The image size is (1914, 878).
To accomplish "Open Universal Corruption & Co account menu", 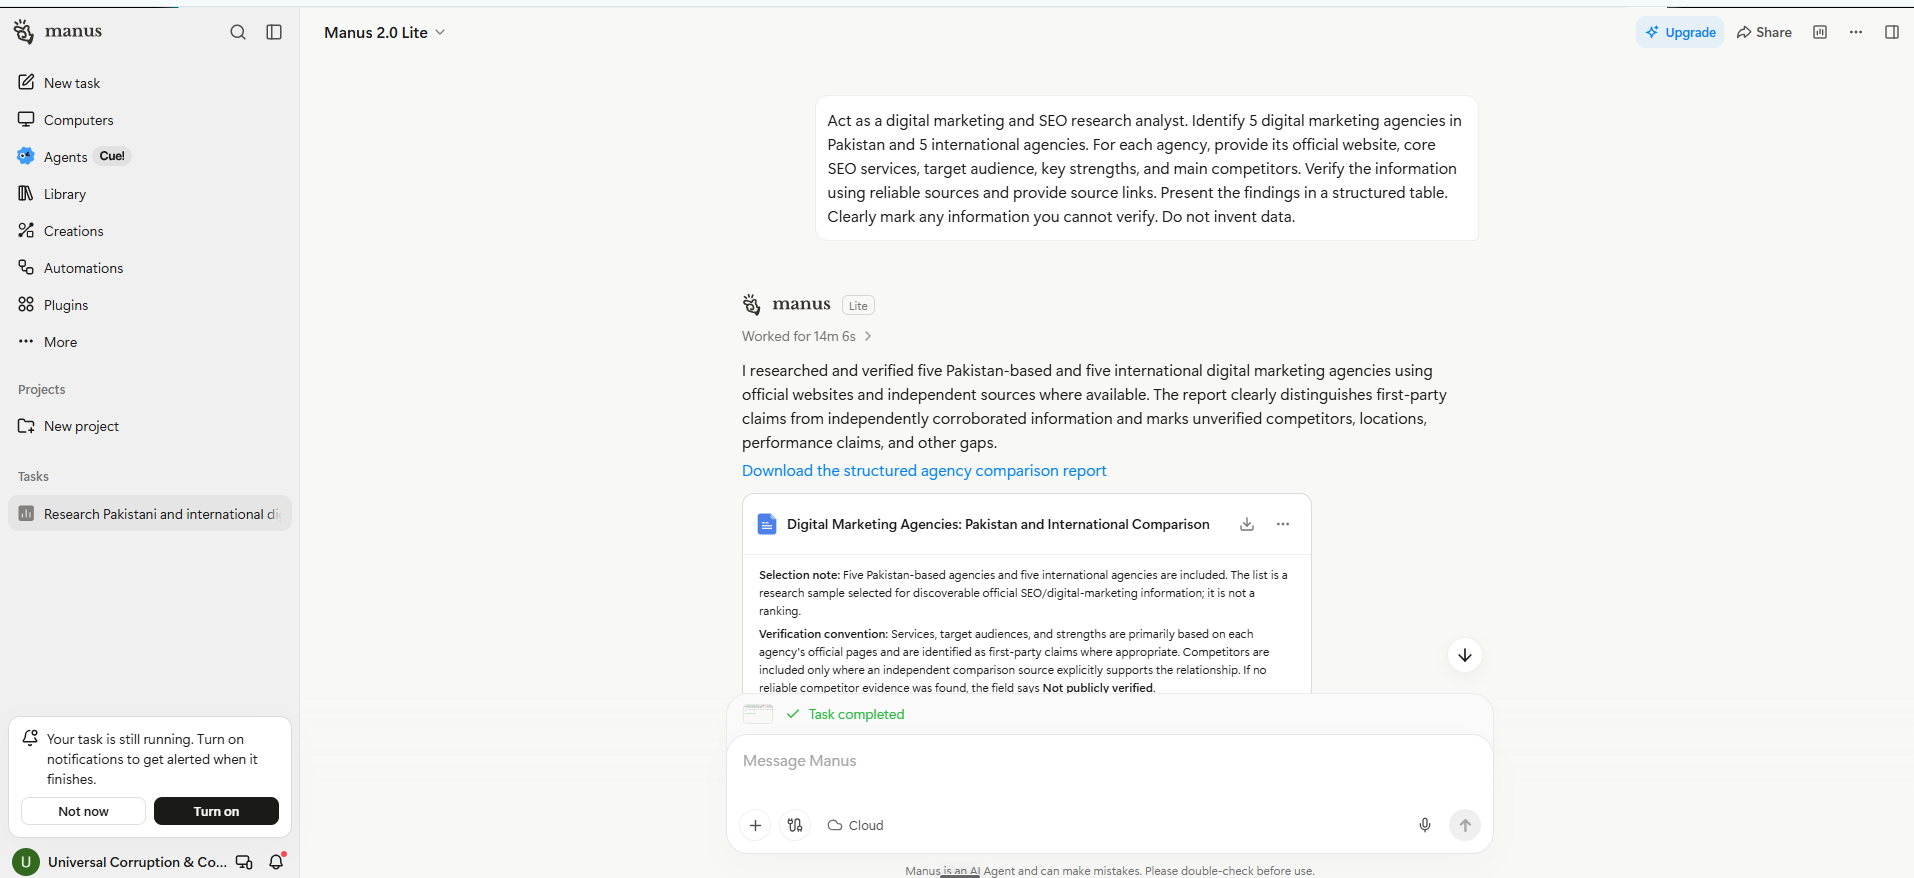I will click(120, 862).
